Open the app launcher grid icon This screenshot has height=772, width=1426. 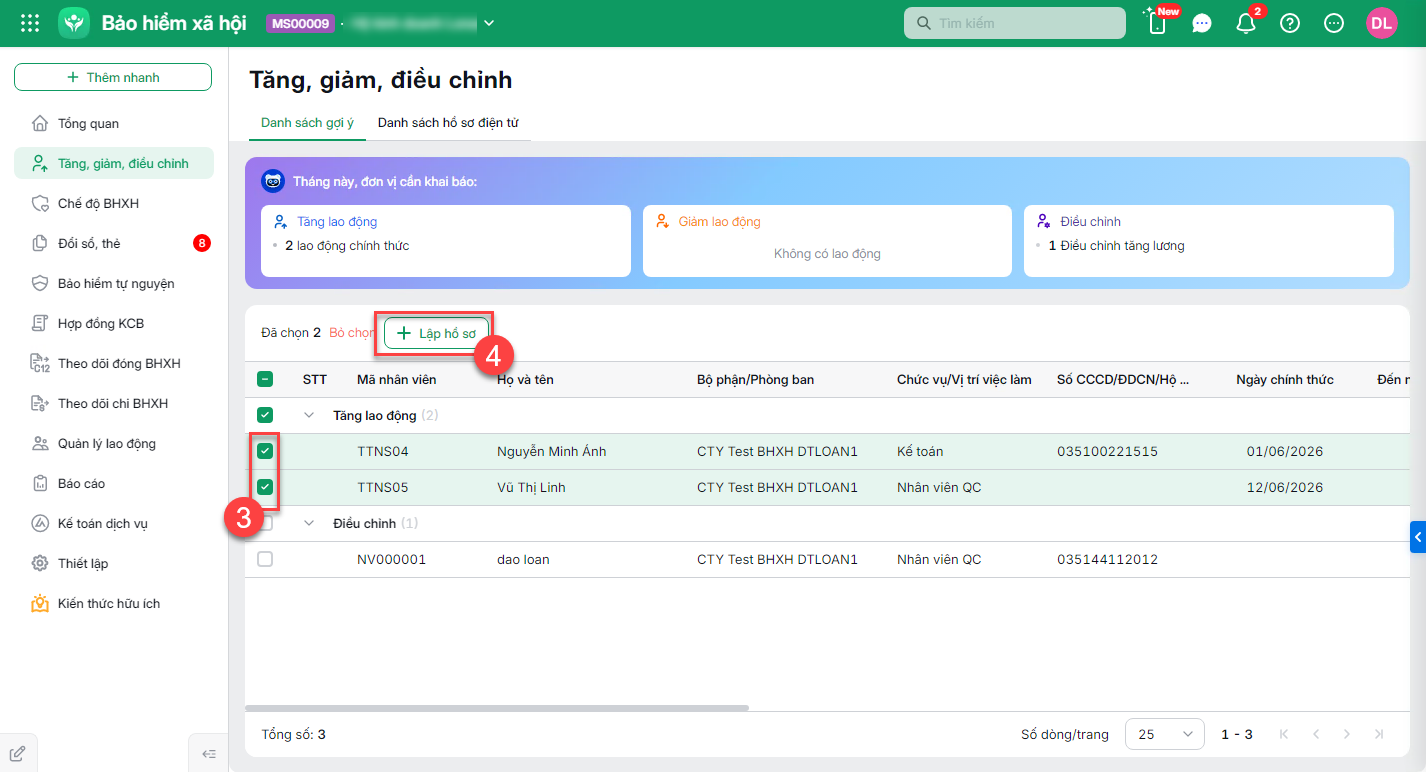[30, 23]
